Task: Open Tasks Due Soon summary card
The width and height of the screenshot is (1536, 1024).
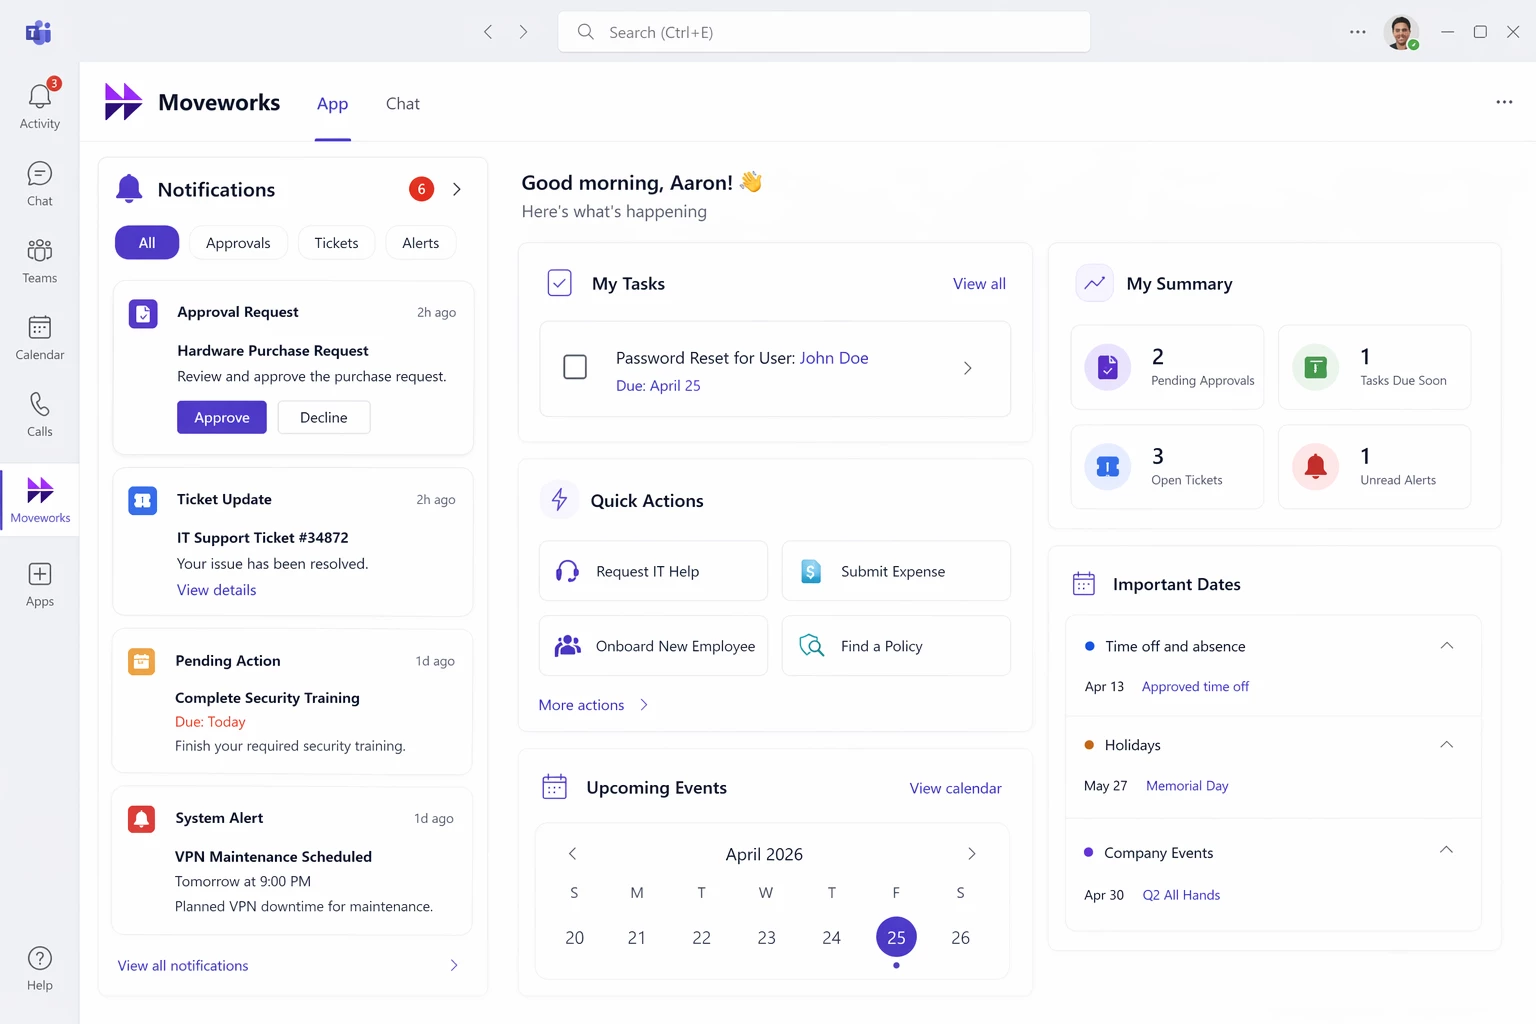Action: (1375, 367)
